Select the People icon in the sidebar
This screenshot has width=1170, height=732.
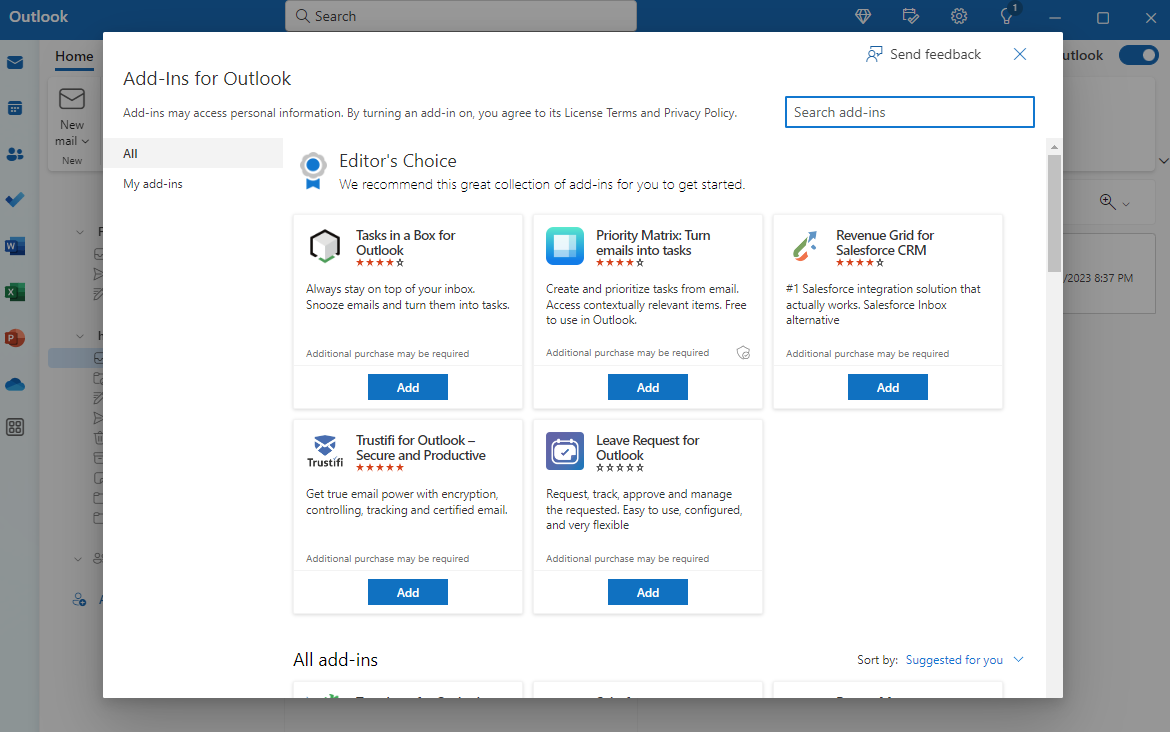coord(14,153)
